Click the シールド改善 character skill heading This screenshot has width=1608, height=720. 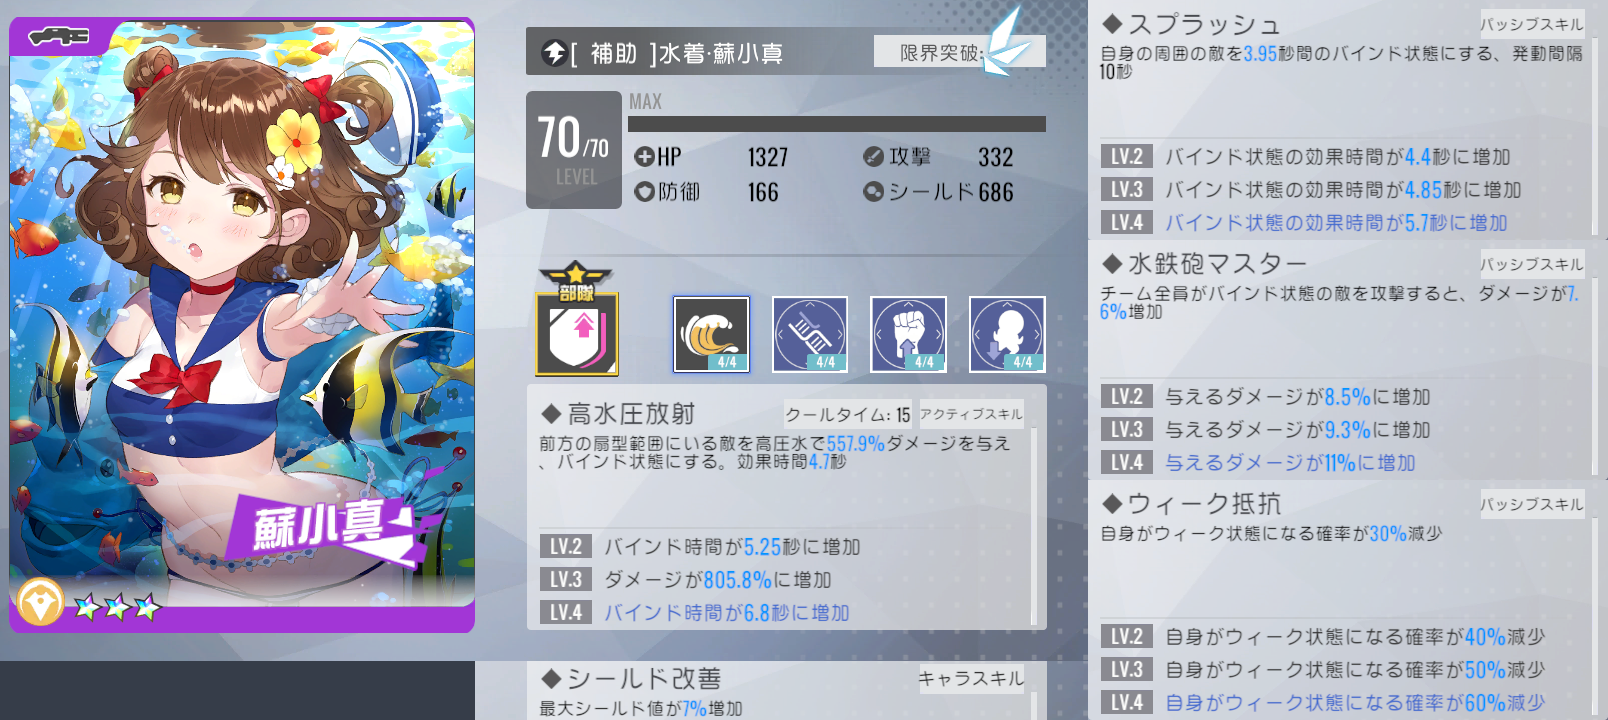pyautogui.click(x=632, y=679)
